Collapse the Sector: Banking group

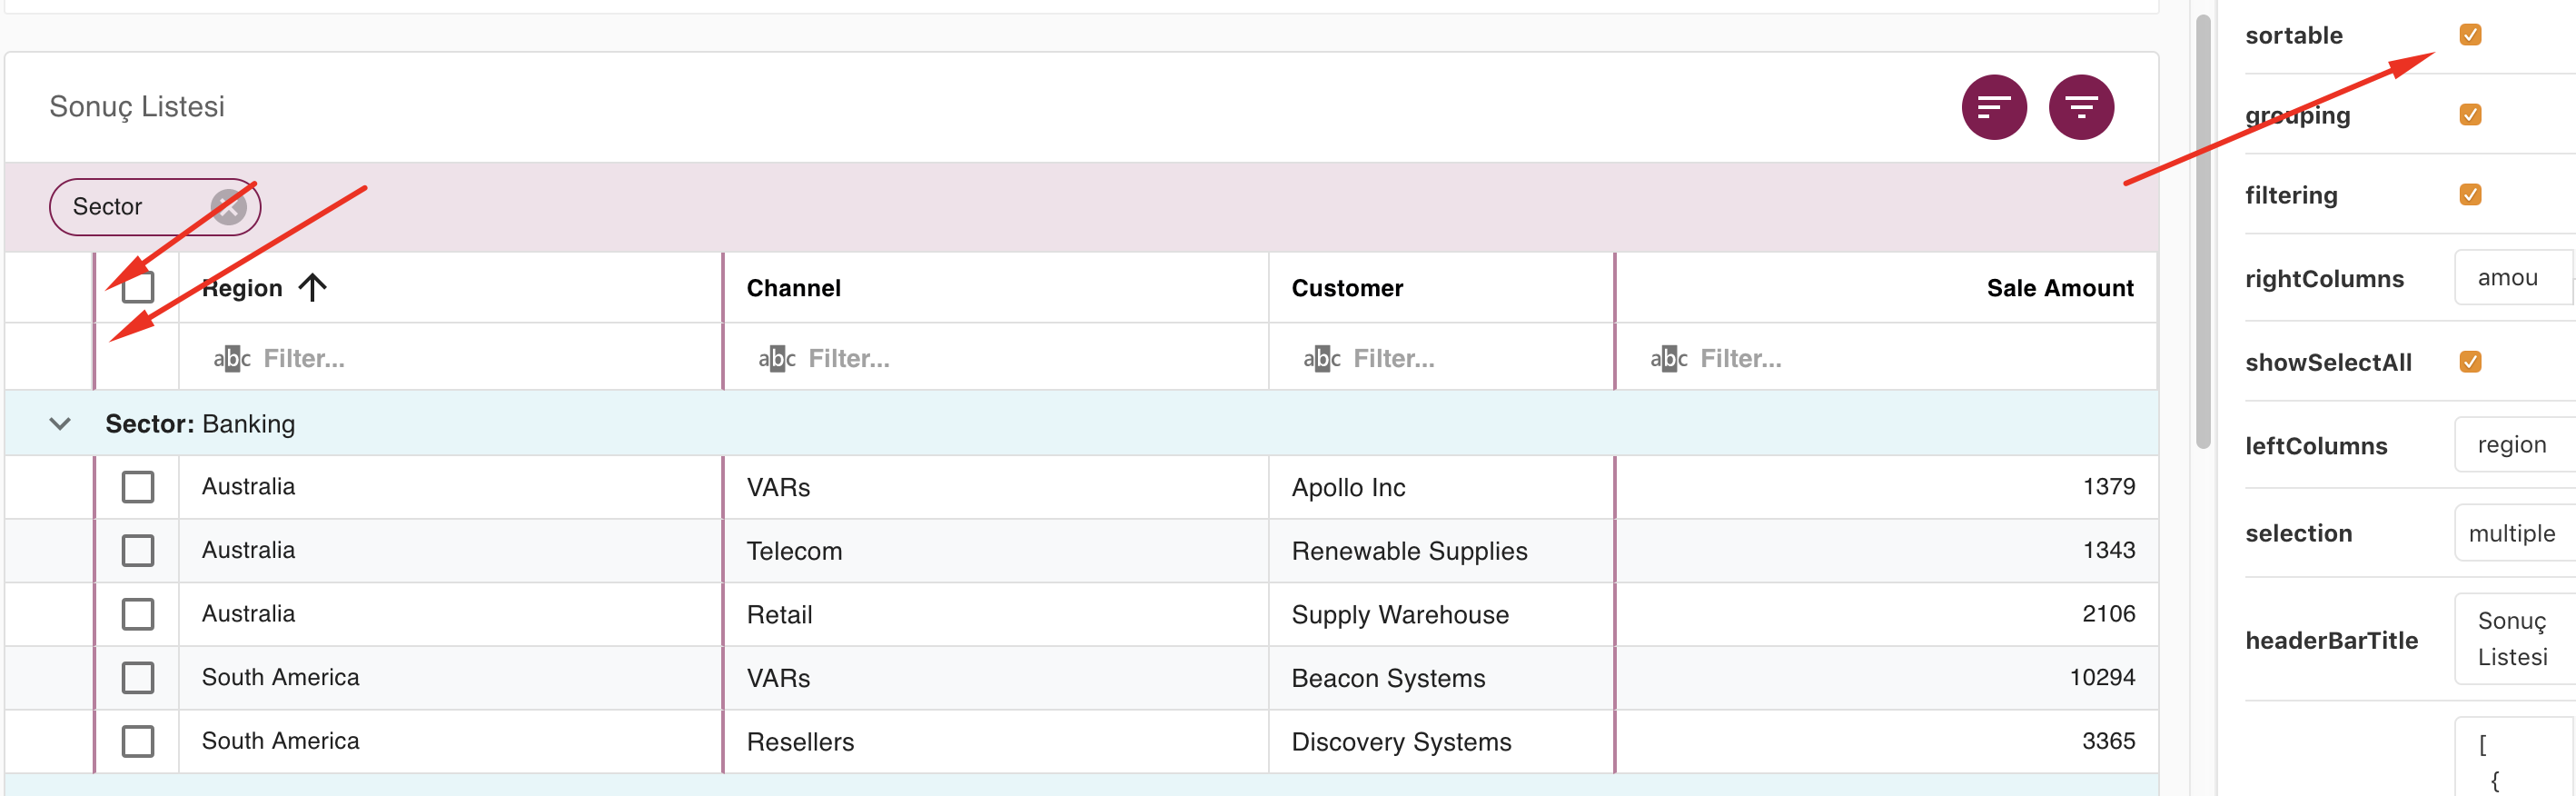coord(60,424)
